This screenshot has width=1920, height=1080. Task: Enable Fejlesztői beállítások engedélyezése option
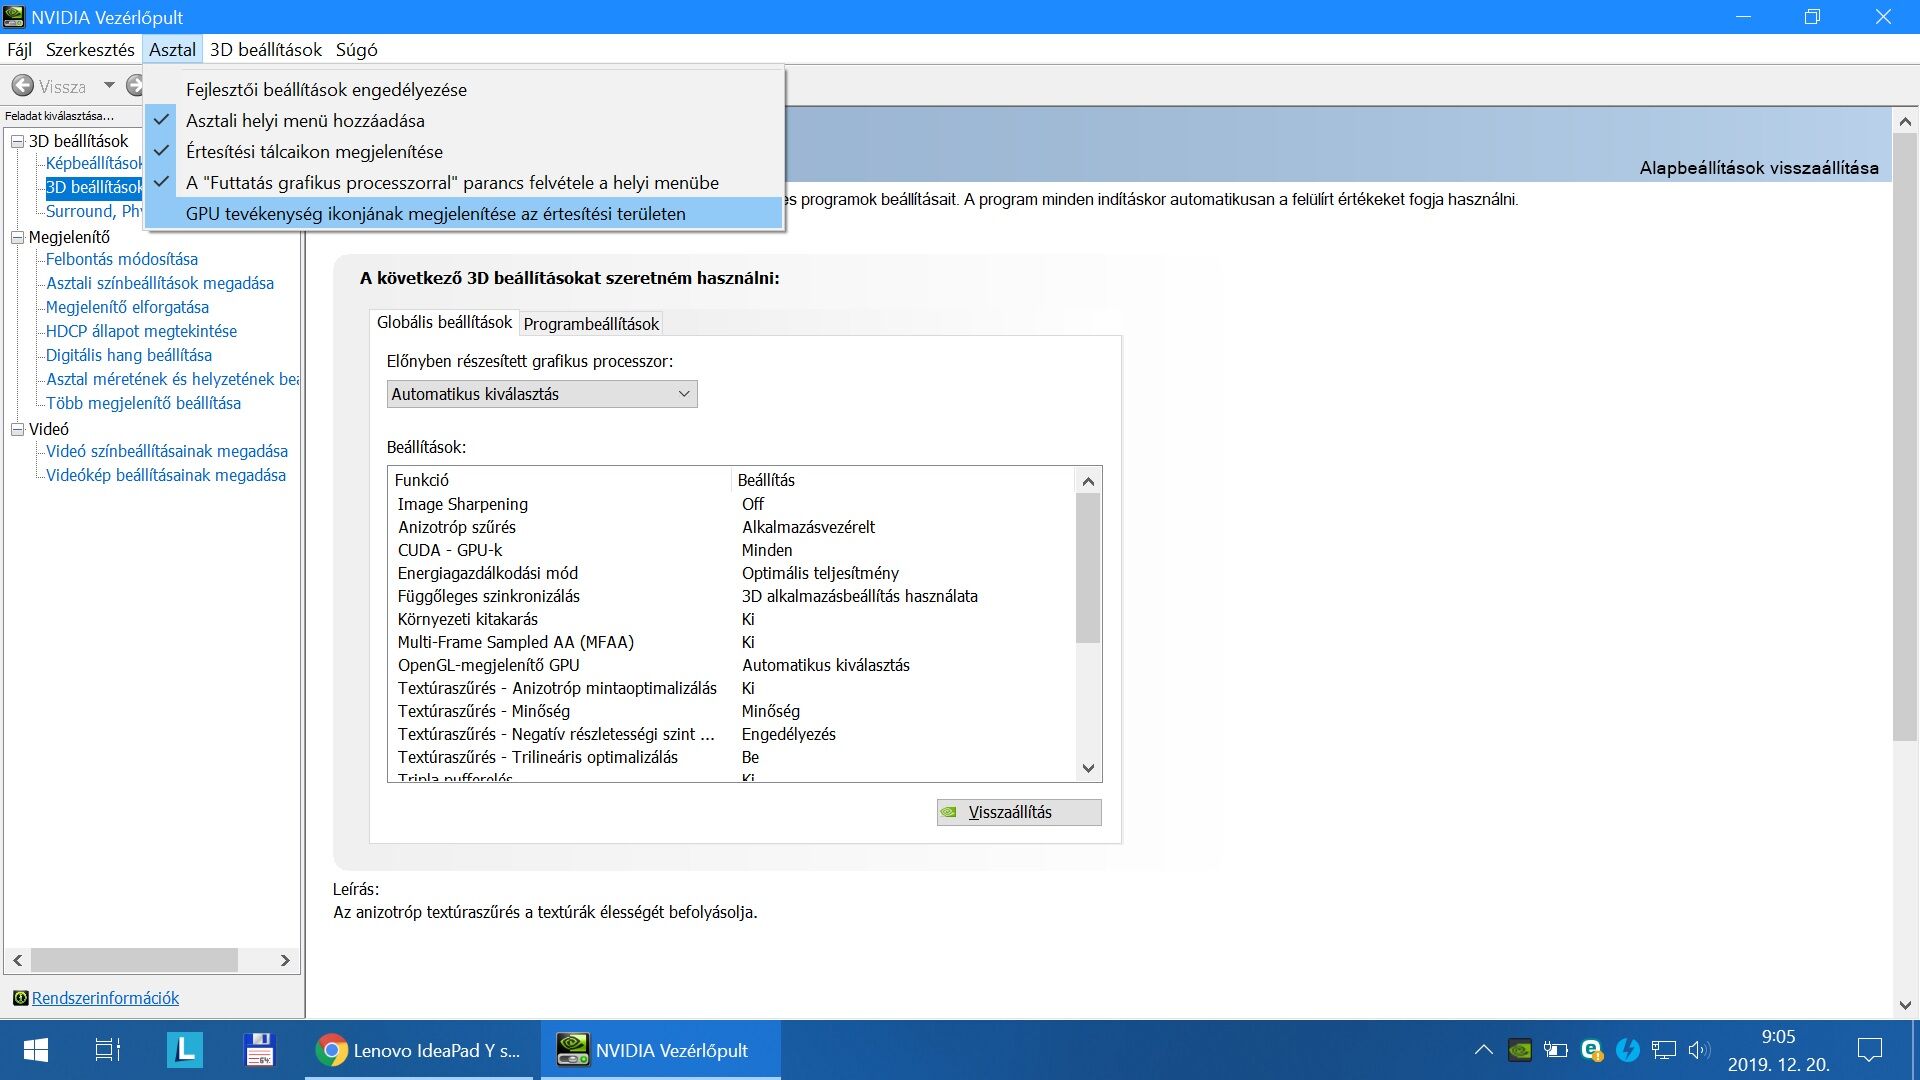pyautogui.click(x=464, y=90)
